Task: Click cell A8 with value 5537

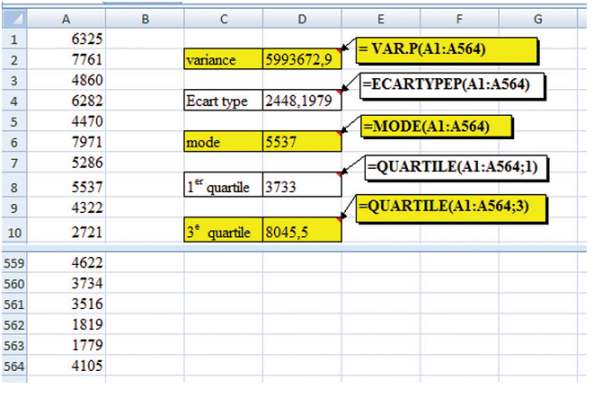Action: tap(66, 185)
